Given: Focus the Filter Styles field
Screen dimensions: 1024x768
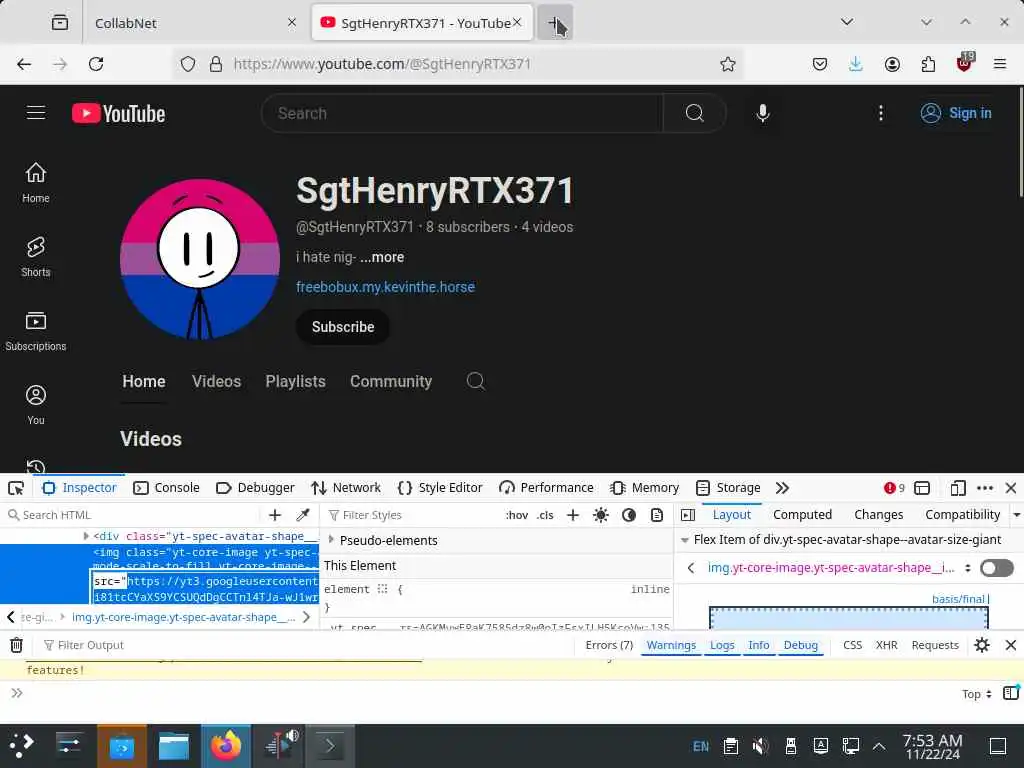Looking at the screenshot, I should [411, 515].
